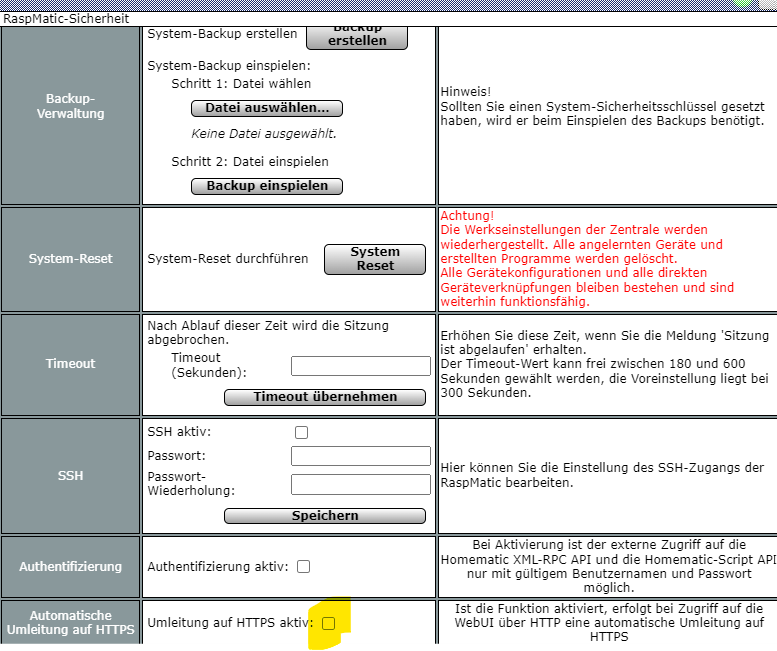Screen dimensions: 777x651
Task: Click the System-Reset section header cell
Action: (70, 259)
